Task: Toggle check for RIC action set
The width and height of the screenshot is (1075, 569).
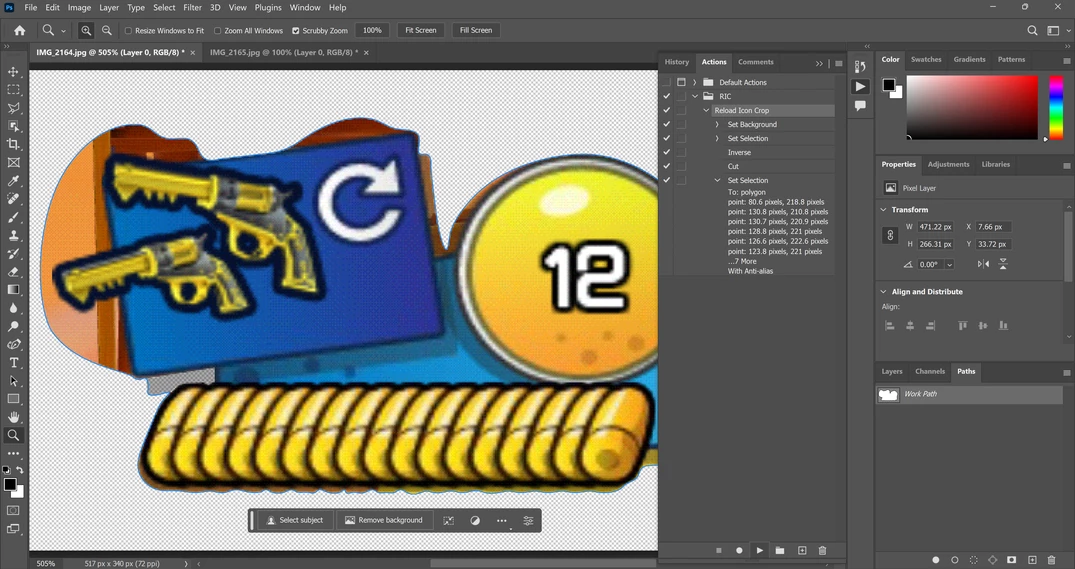Action: coord(666,97)
